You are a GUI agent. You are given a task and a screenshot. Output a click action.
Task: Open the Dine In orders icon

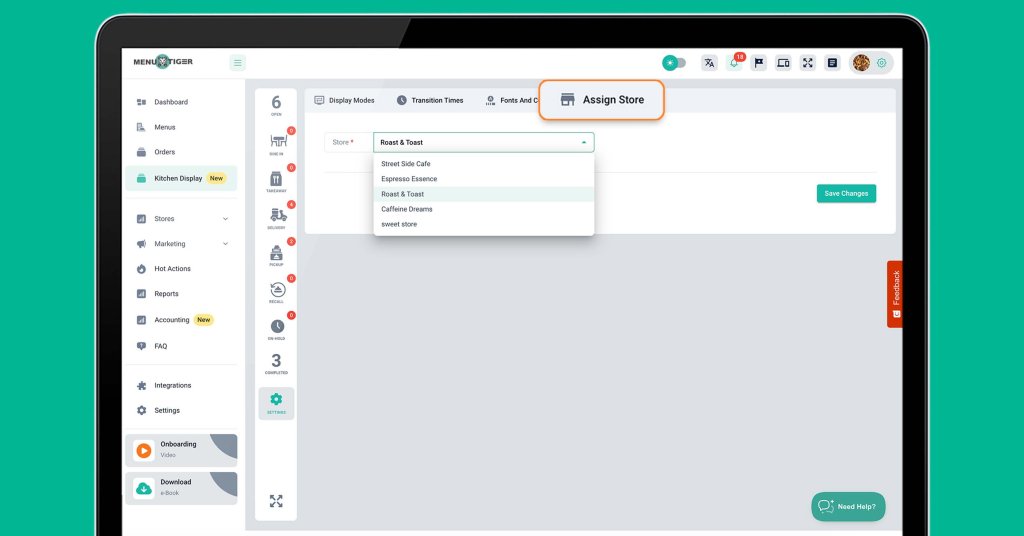tap(277, 142)
